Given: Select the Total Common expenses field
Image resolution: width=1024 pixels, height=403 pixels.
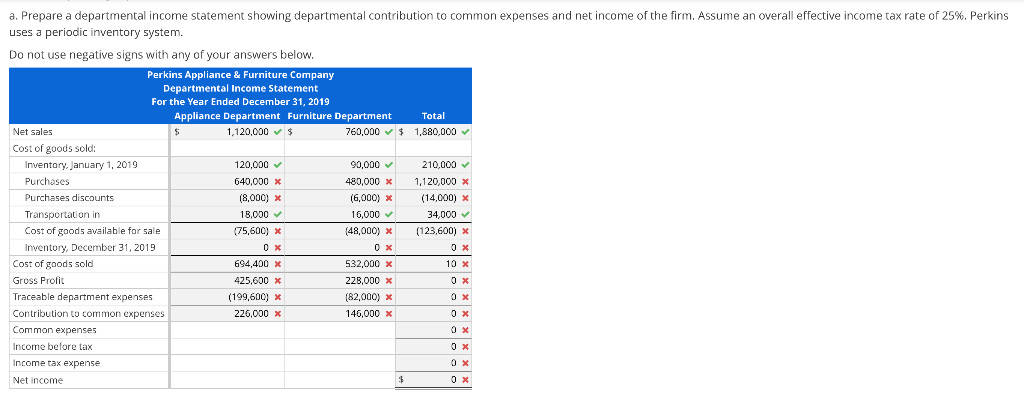Looking at the screenshot, I should (433, 330).
